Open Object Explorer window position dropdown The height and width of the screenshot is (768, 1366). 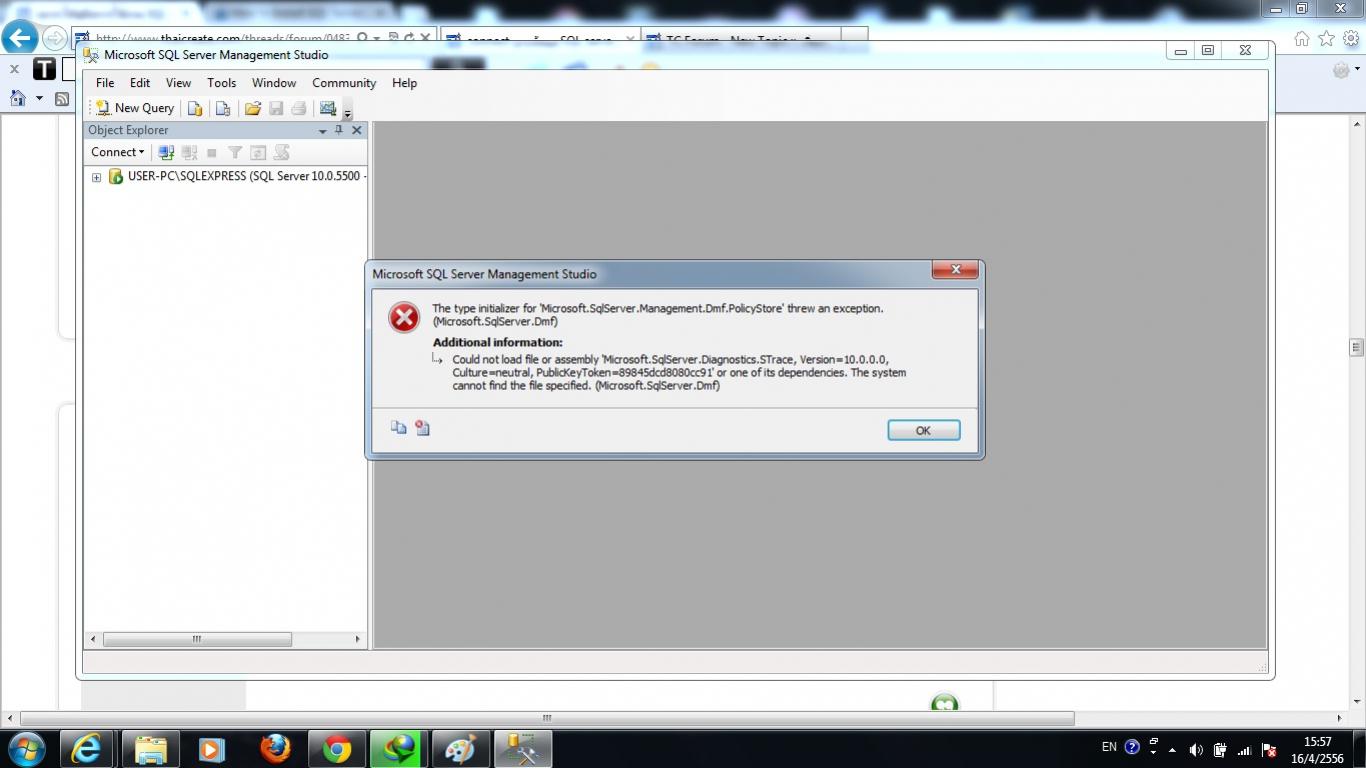pos(322,131)
